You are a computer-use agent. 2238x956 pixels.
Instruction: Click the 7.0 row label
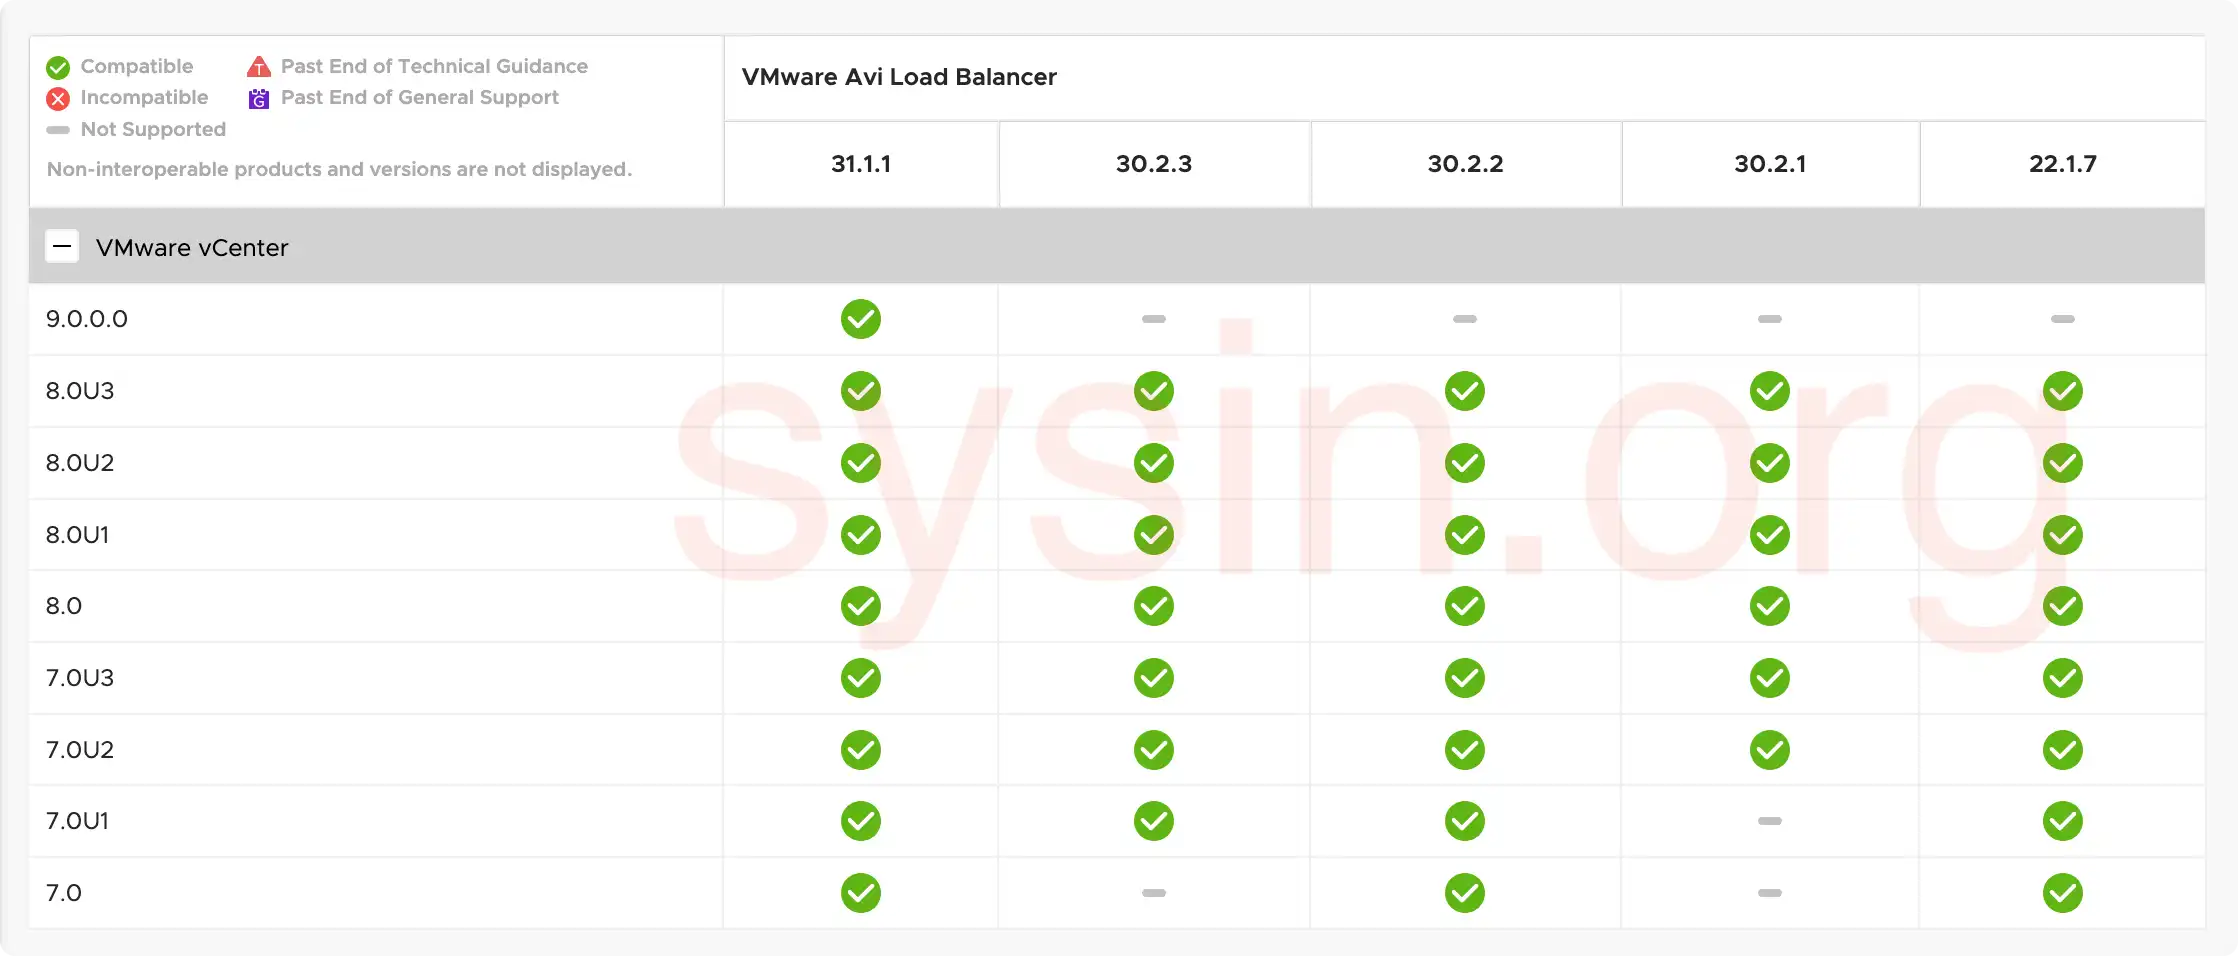(64, 893)
